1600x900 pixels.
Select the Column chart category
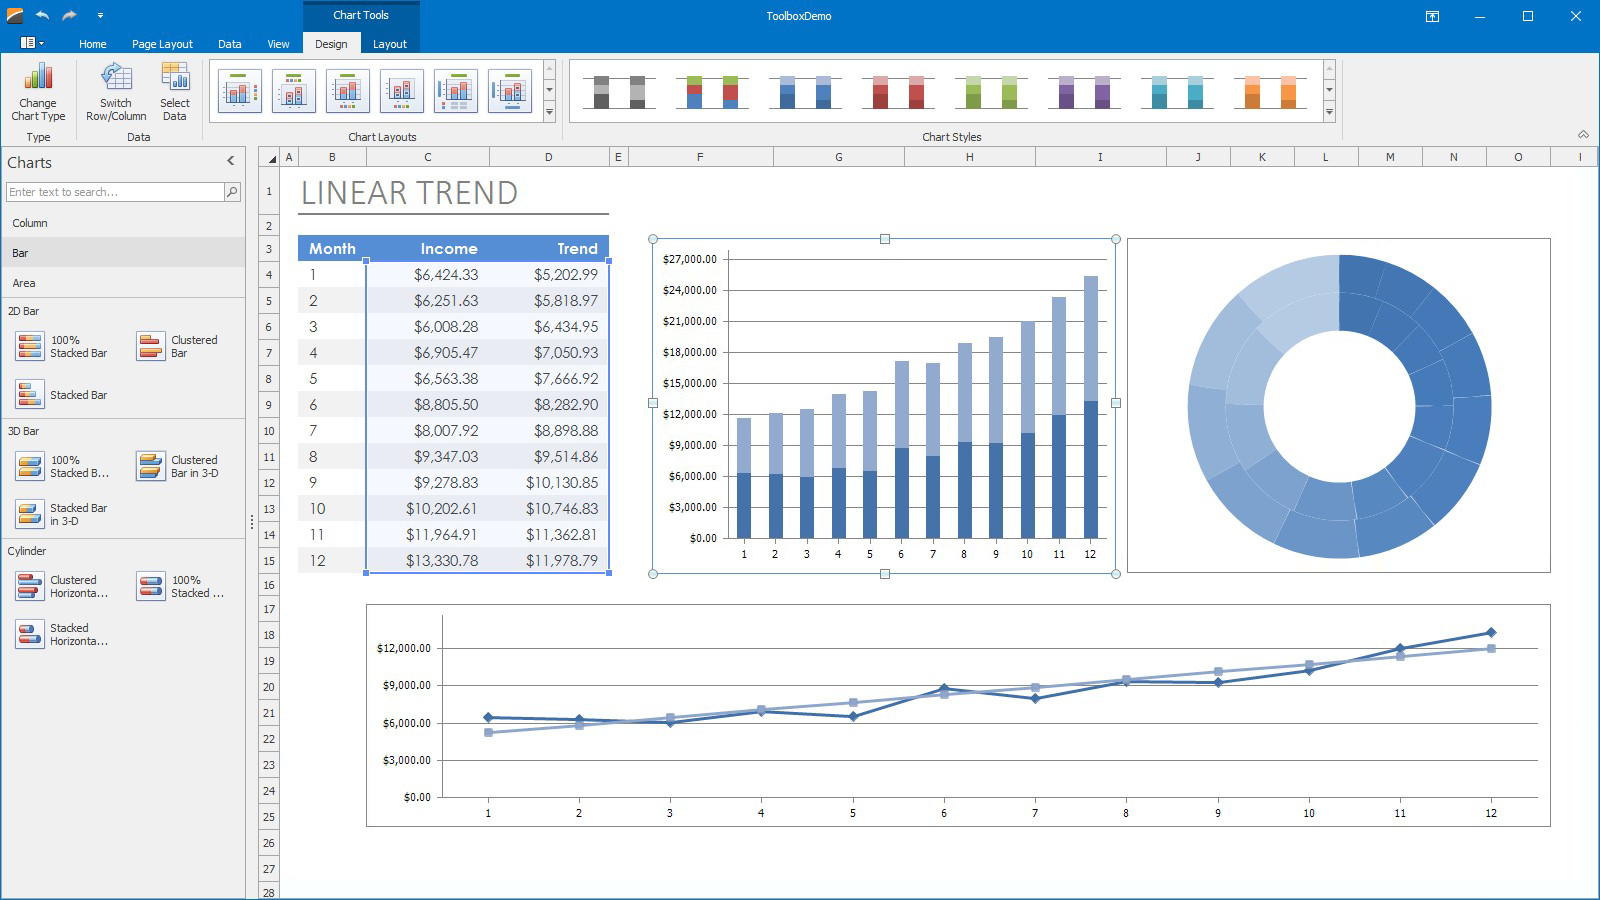point(30,223)
